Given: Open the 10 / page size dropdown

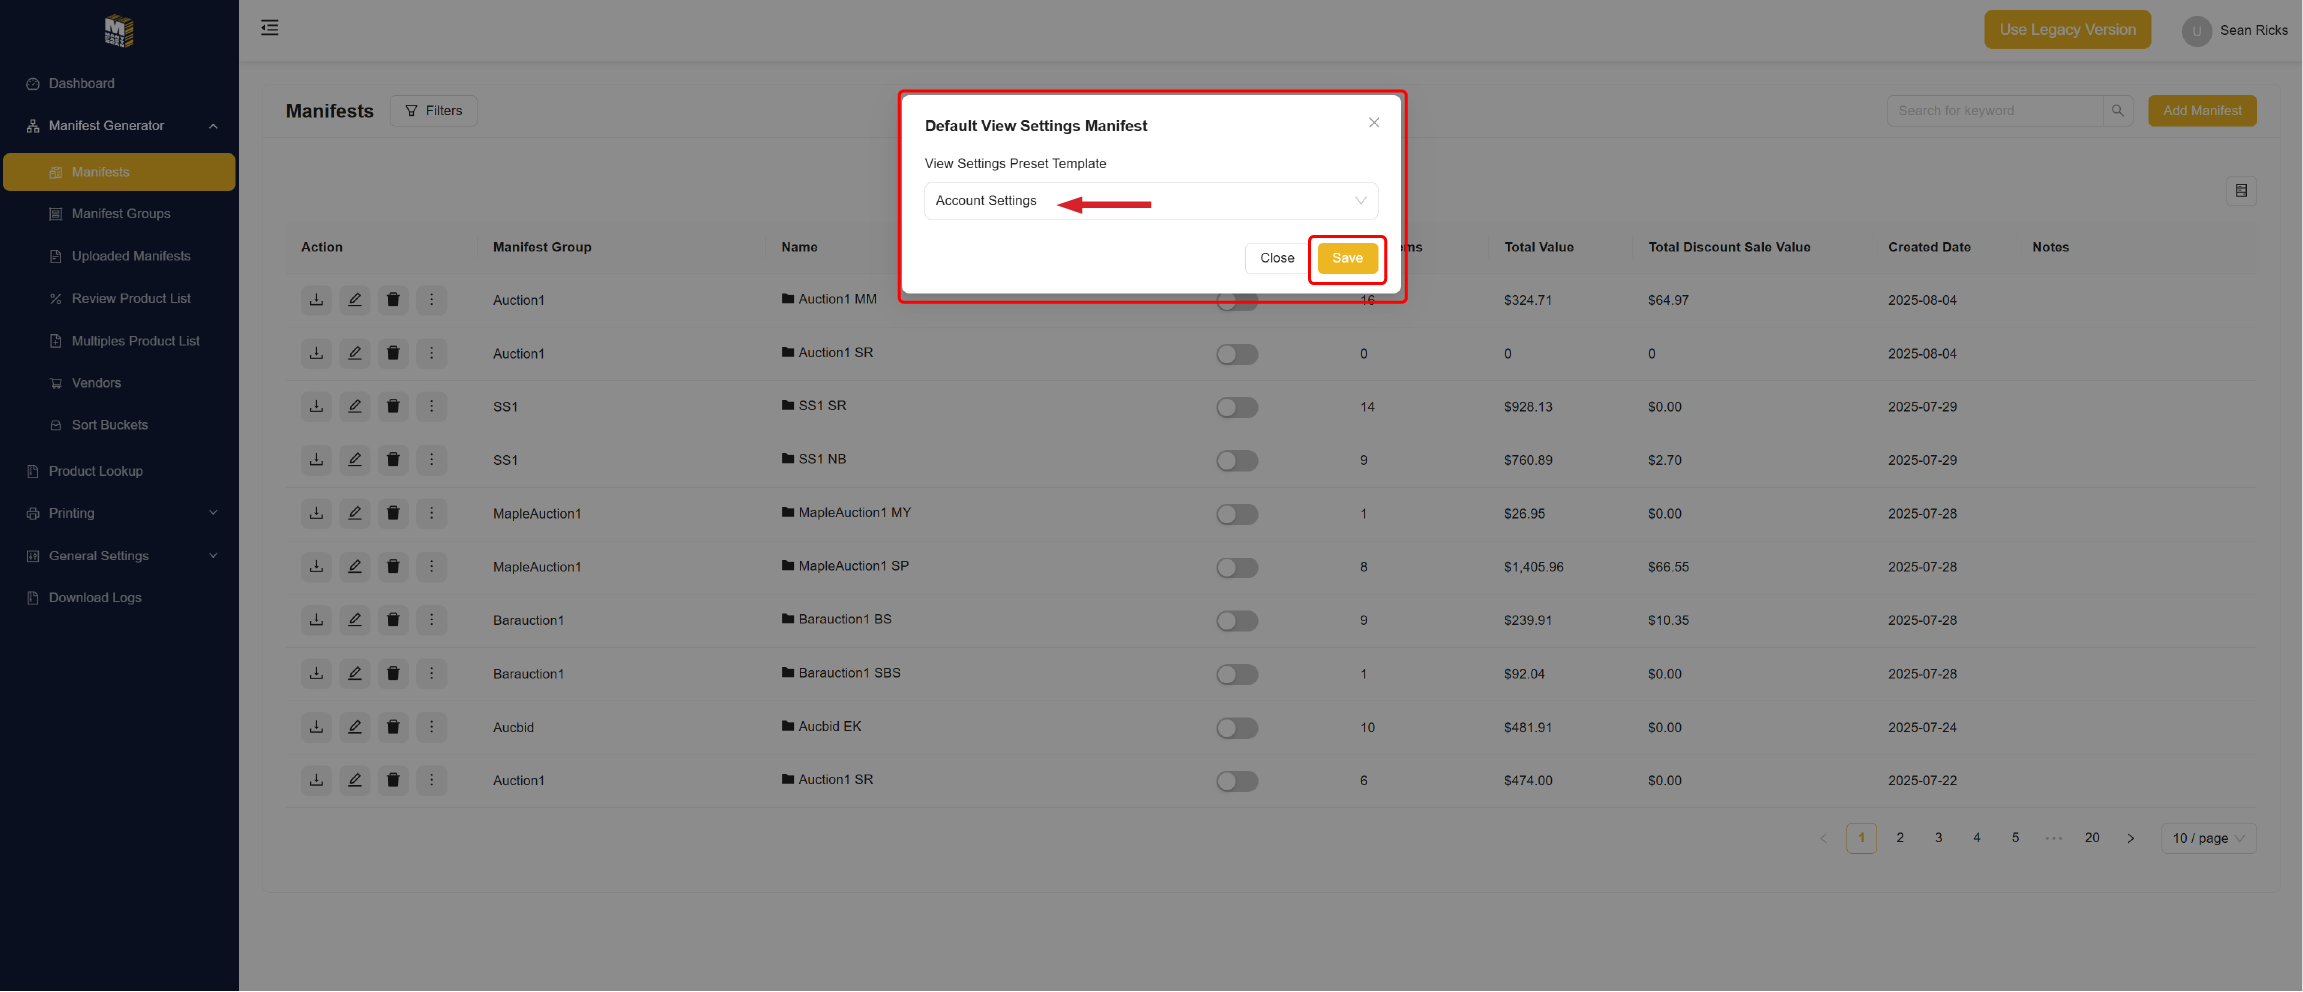Looking at the screenshot, I should point(2208,838).
